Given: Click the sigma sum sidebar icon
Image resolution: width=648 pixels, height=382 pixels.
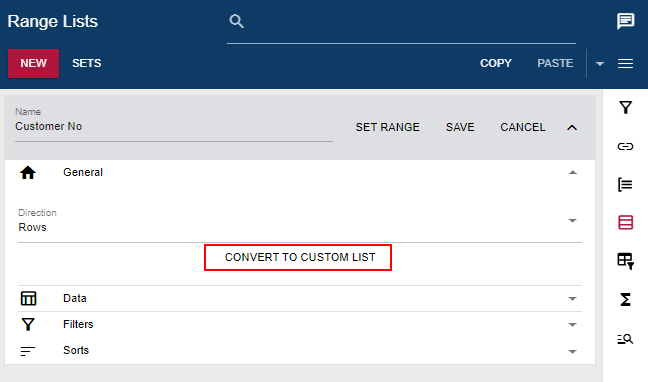Looking at the screenshot, I should [625, 299].
